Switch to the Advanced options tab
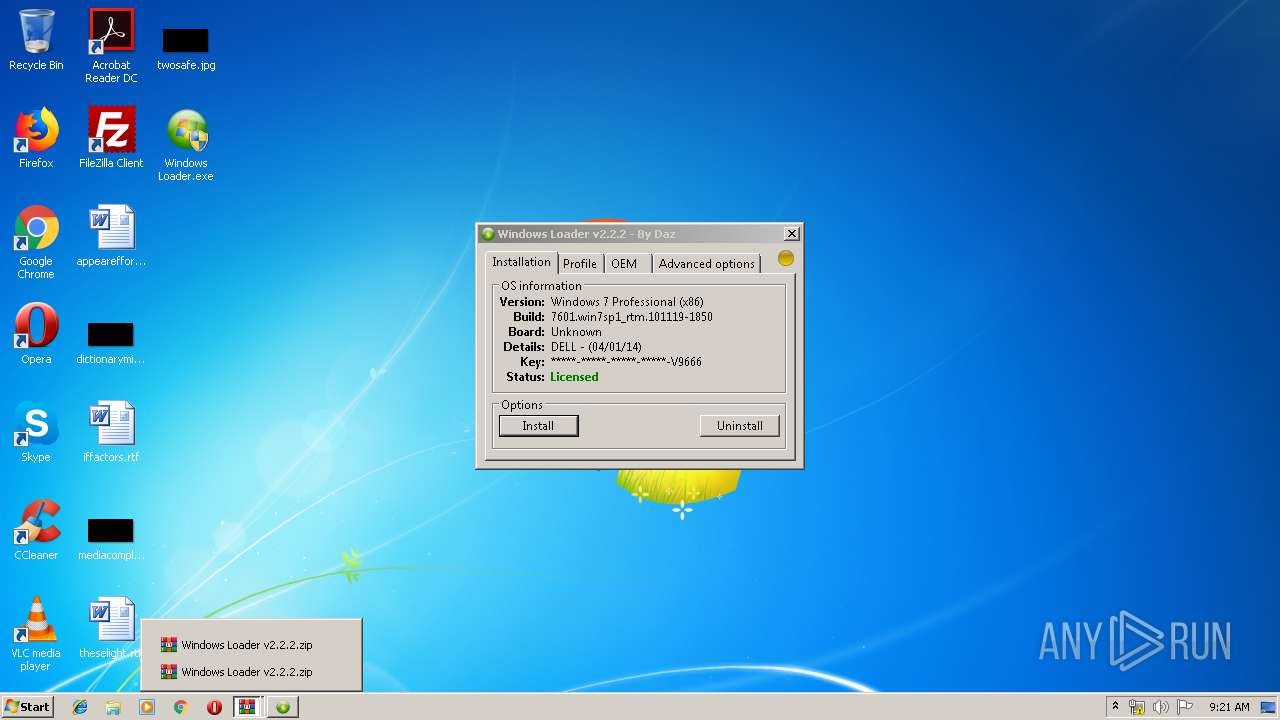Viewport: 1280px width, 720px height. pyautogui.click(x=706, y=264)
